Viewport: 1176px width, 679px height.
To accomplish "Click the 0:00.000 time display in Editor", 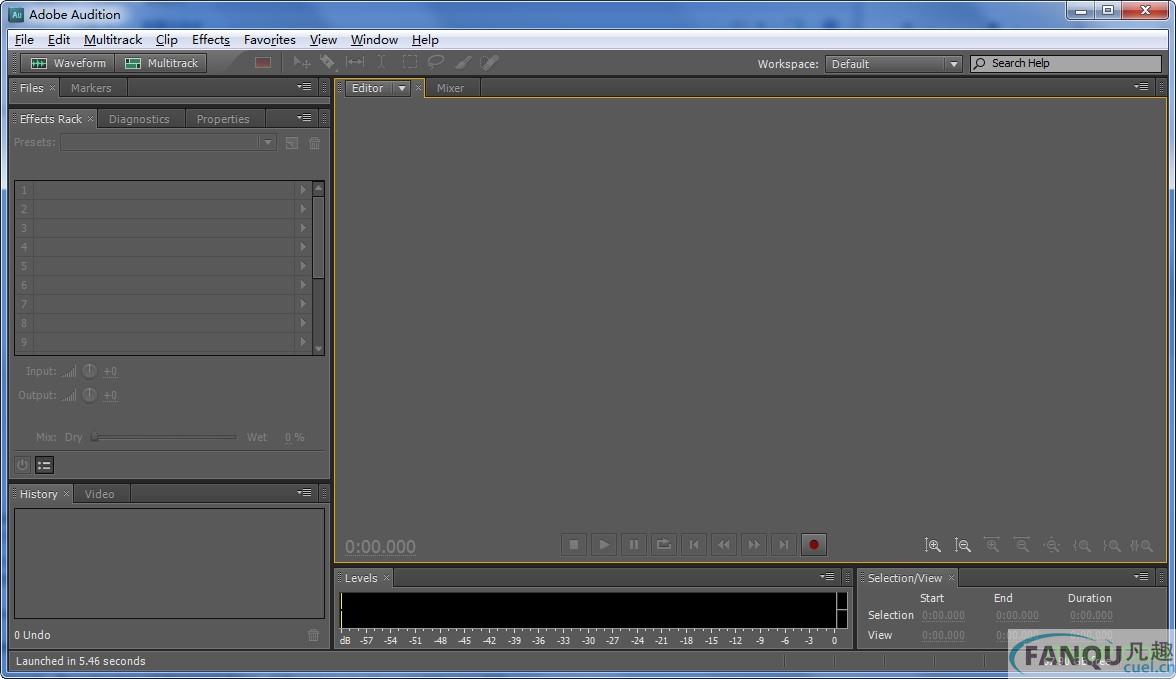I will 380,546.
